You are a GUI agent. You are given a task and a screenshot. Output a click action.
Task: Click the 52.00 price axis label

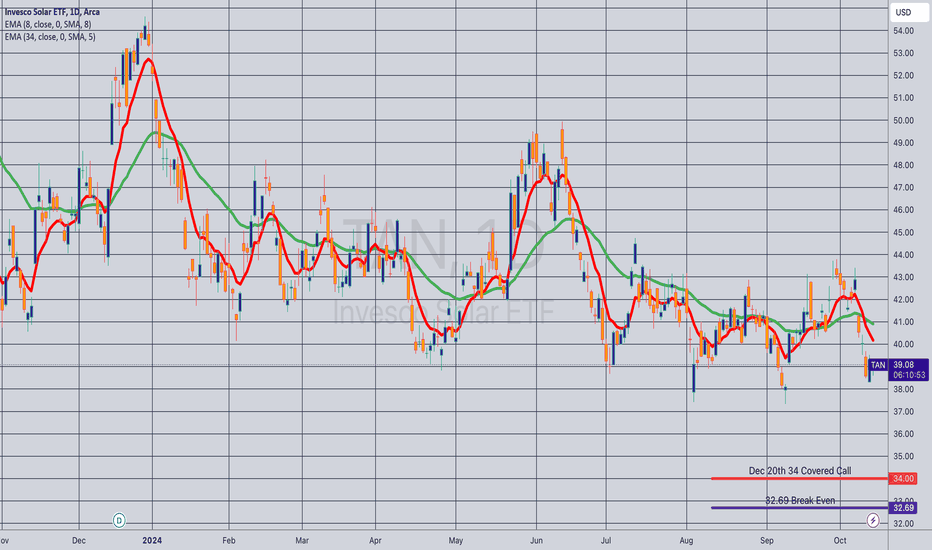[x=903, y=76]
